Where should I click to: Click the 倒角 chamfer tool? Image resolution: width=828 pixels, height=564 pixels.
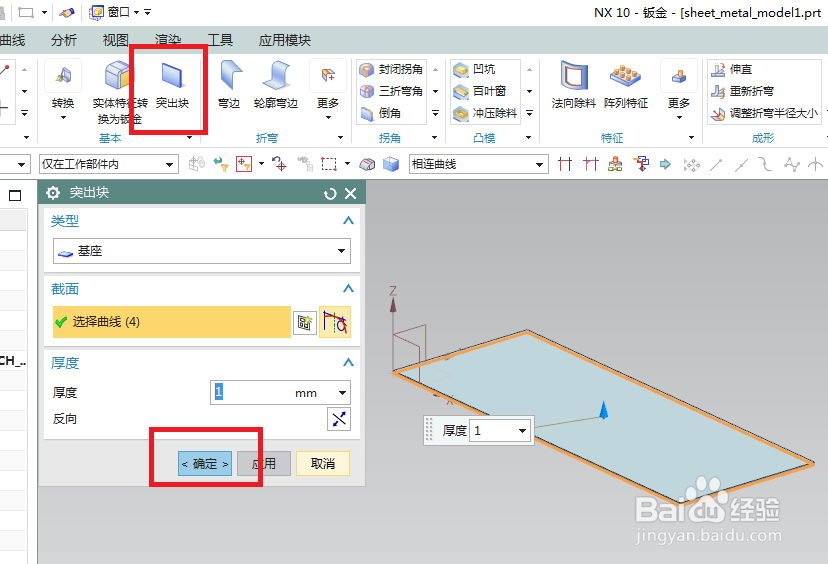tap(381, 113)
